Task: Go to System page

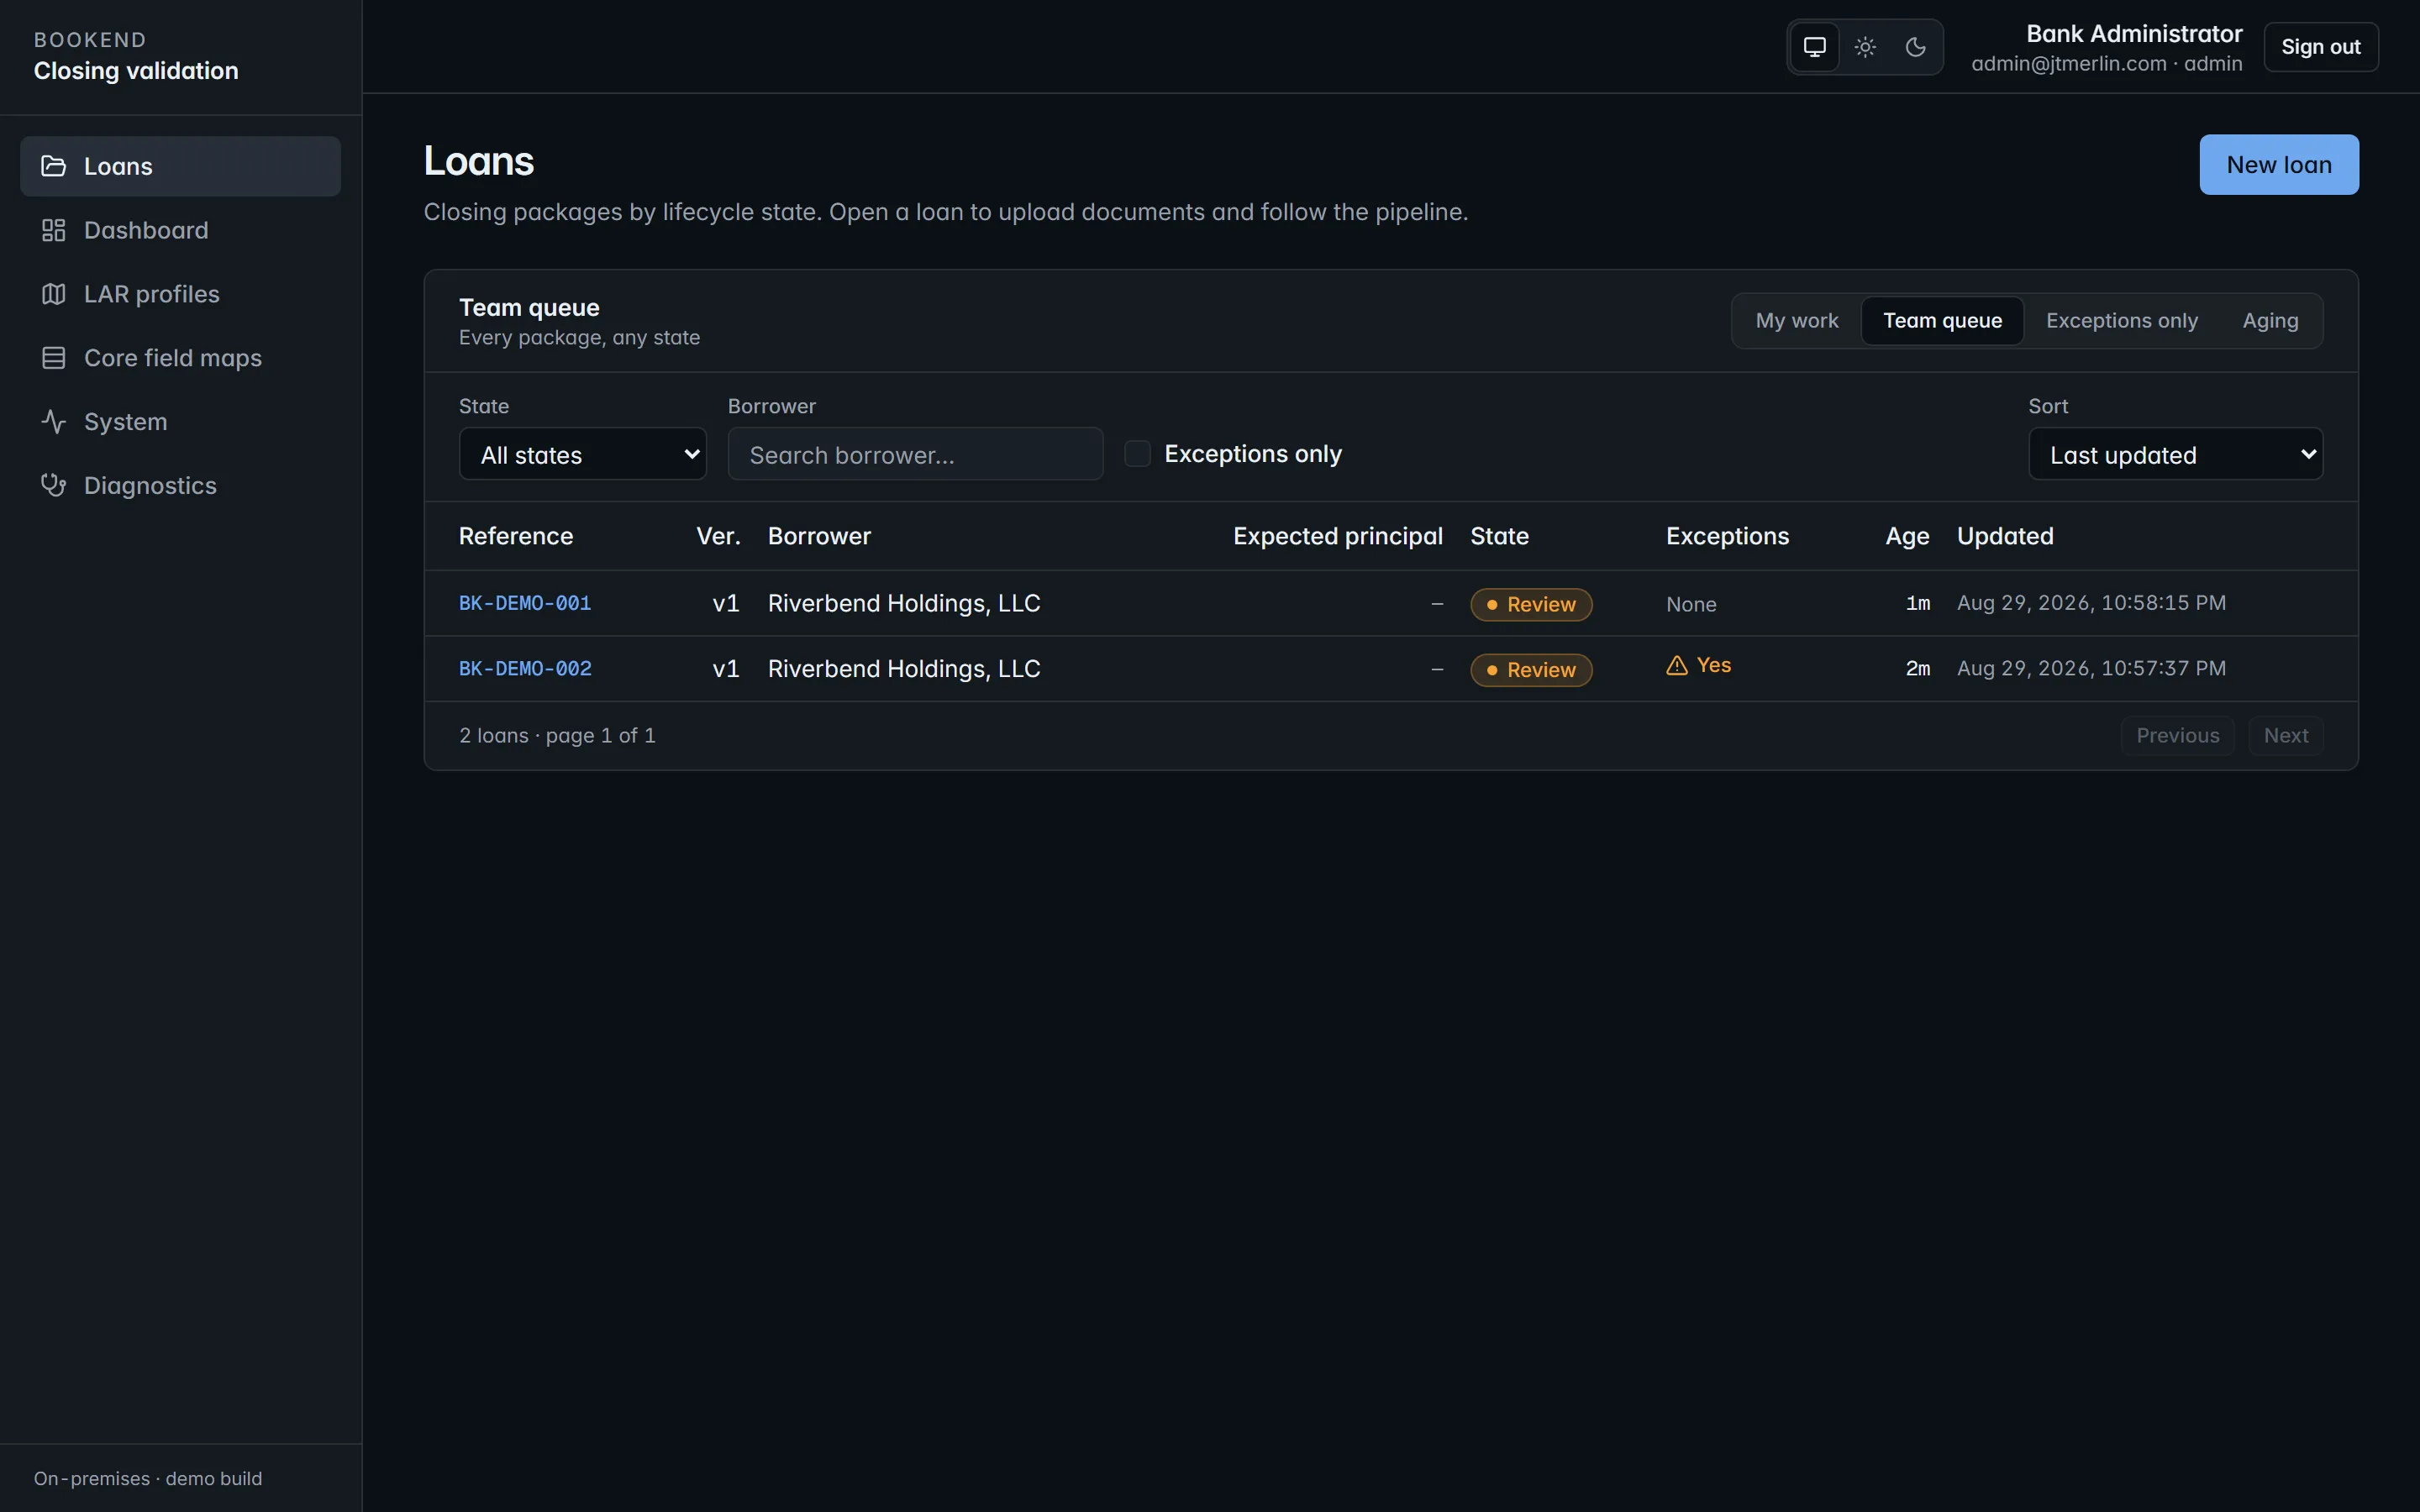Action: tap(180, 422)
